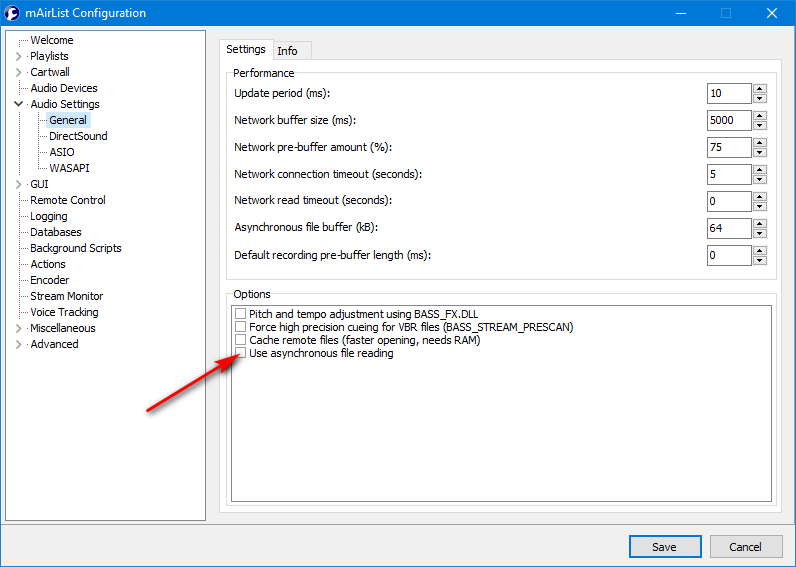Minimize the mAirList Configuration window
The width and height of the screenshot is (796, 567).
(682, 13)
